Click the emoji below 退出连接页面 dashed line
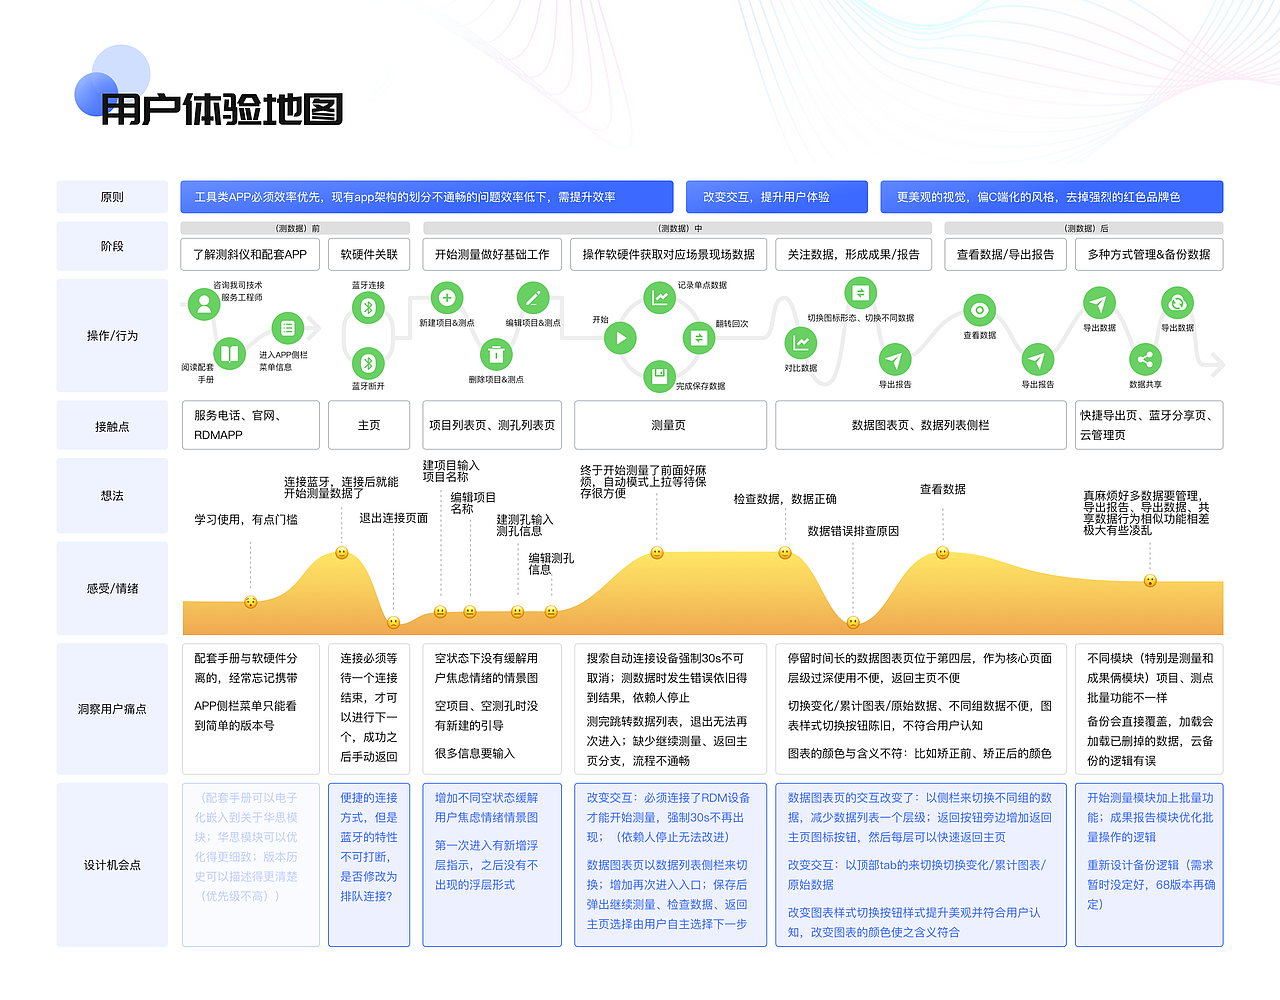The height and width of the screenshot is (1000, 1280). point(394,622)
